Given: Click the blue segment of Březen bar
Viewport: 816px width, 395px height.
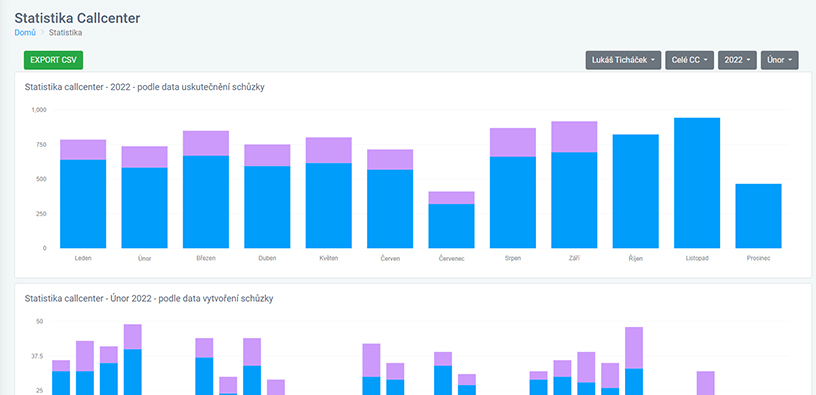Looking at the screenshot, I should click(206, 202).
